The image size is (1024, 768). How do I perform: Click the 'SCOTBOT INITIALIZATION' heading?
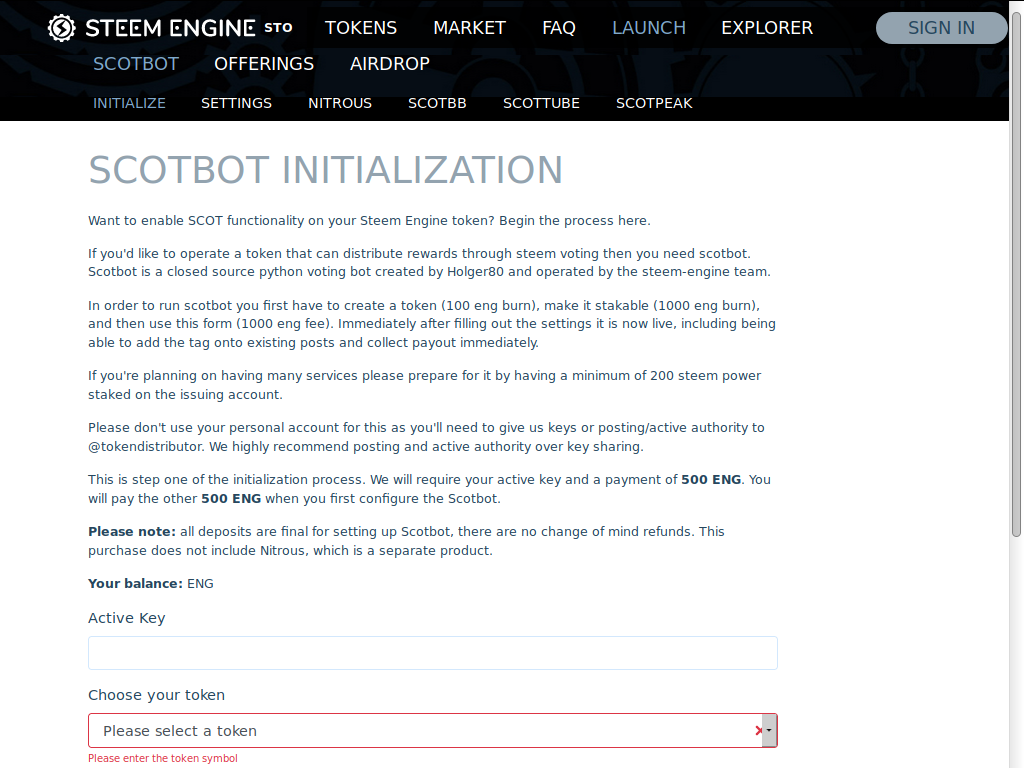325,170
